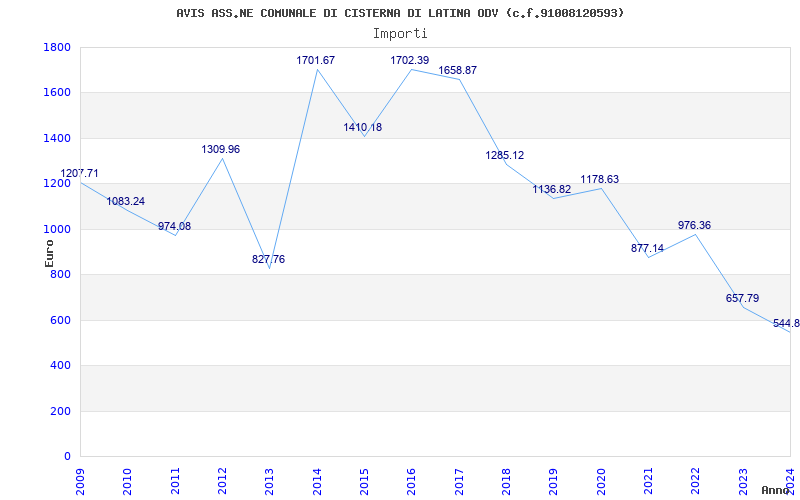
Task: Click the 1309.96 data label
Action: pos(220,149)
